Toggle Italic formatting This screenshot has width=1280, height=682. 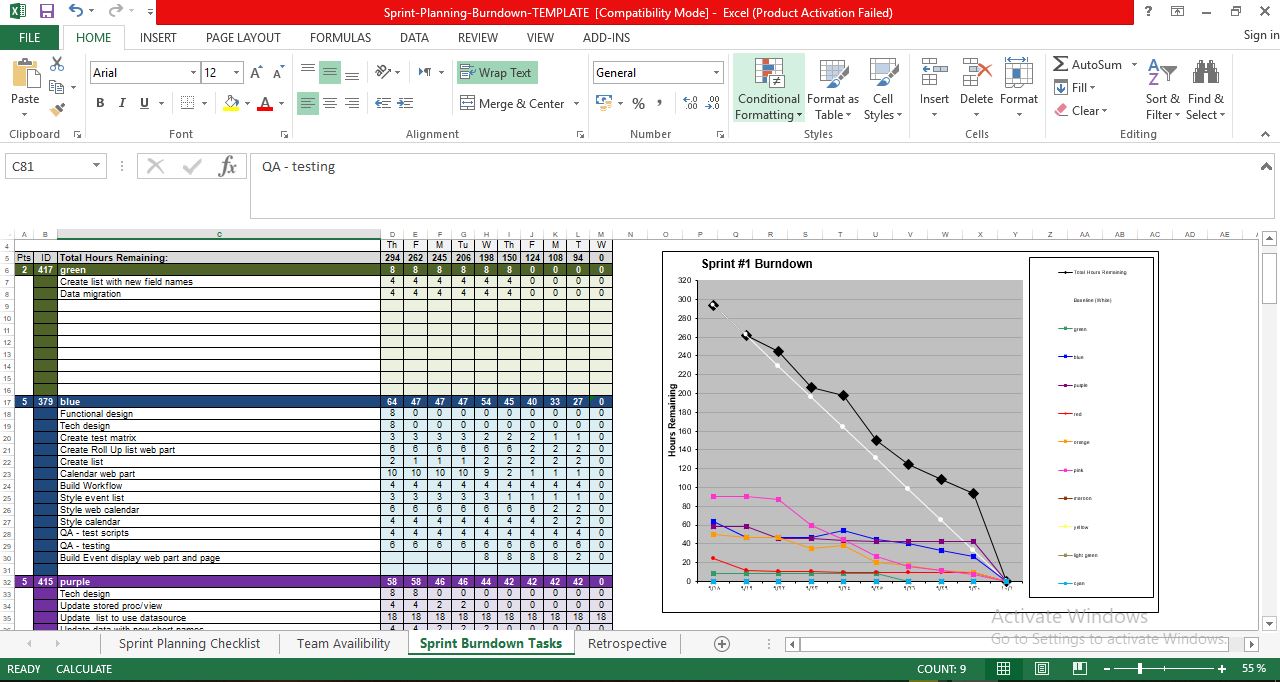(x=122, y=103)
